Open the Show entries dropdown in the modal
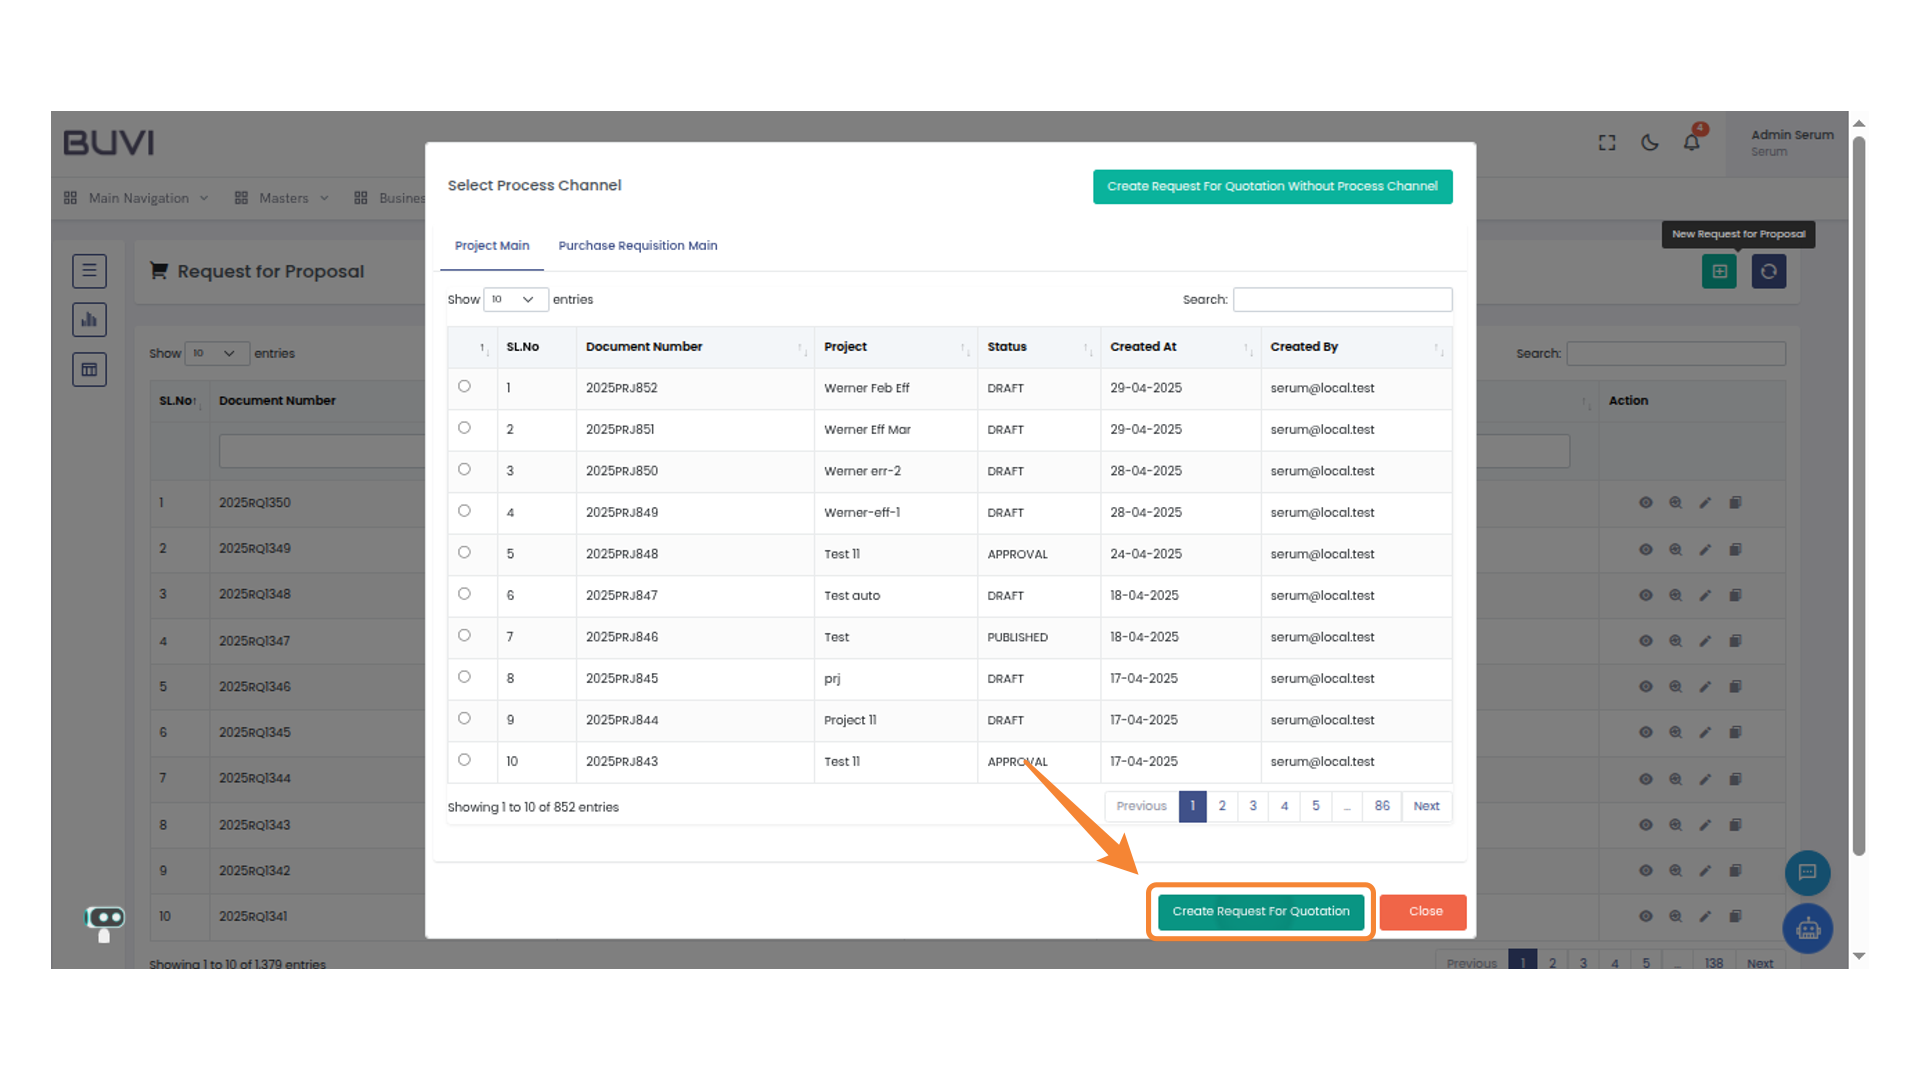The height and width of the screenshot is (1080, 1920). click(x=515, y=299)
